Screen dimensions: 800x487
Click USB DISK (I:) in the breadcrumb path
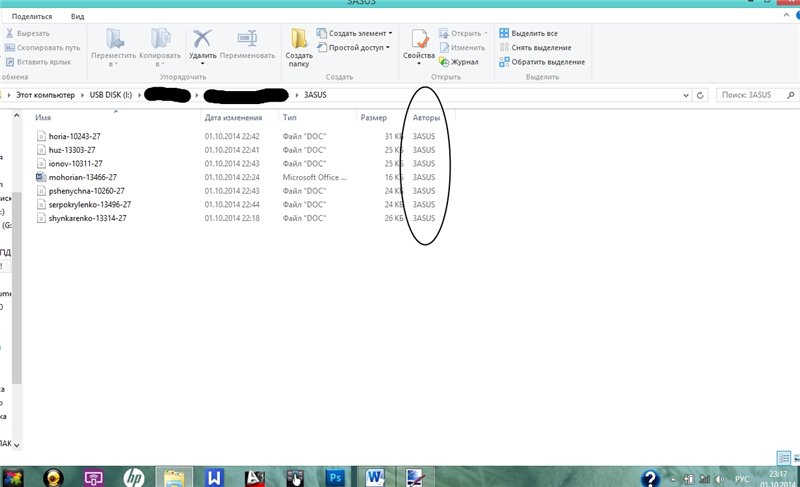point(112,95)
